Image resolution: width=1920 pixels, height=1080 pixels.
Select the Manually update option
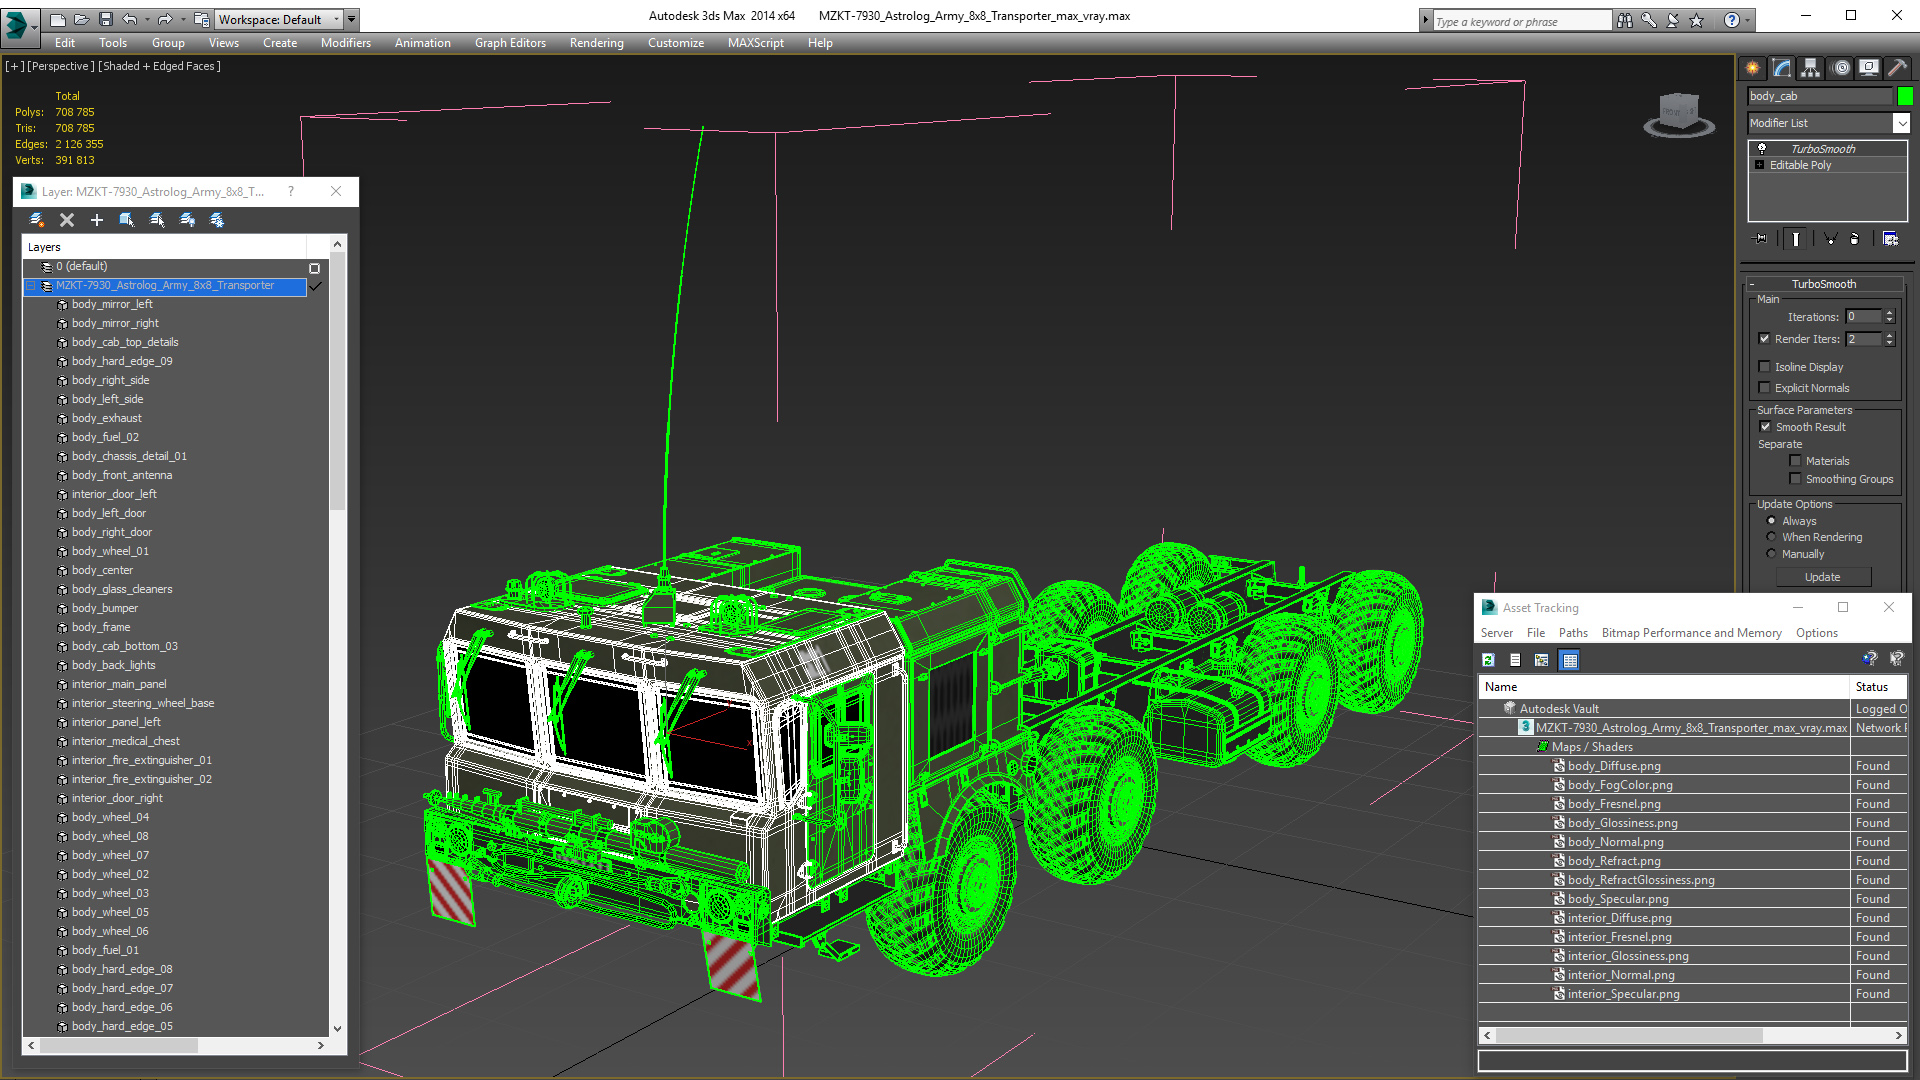click(x=1772, y=554)
